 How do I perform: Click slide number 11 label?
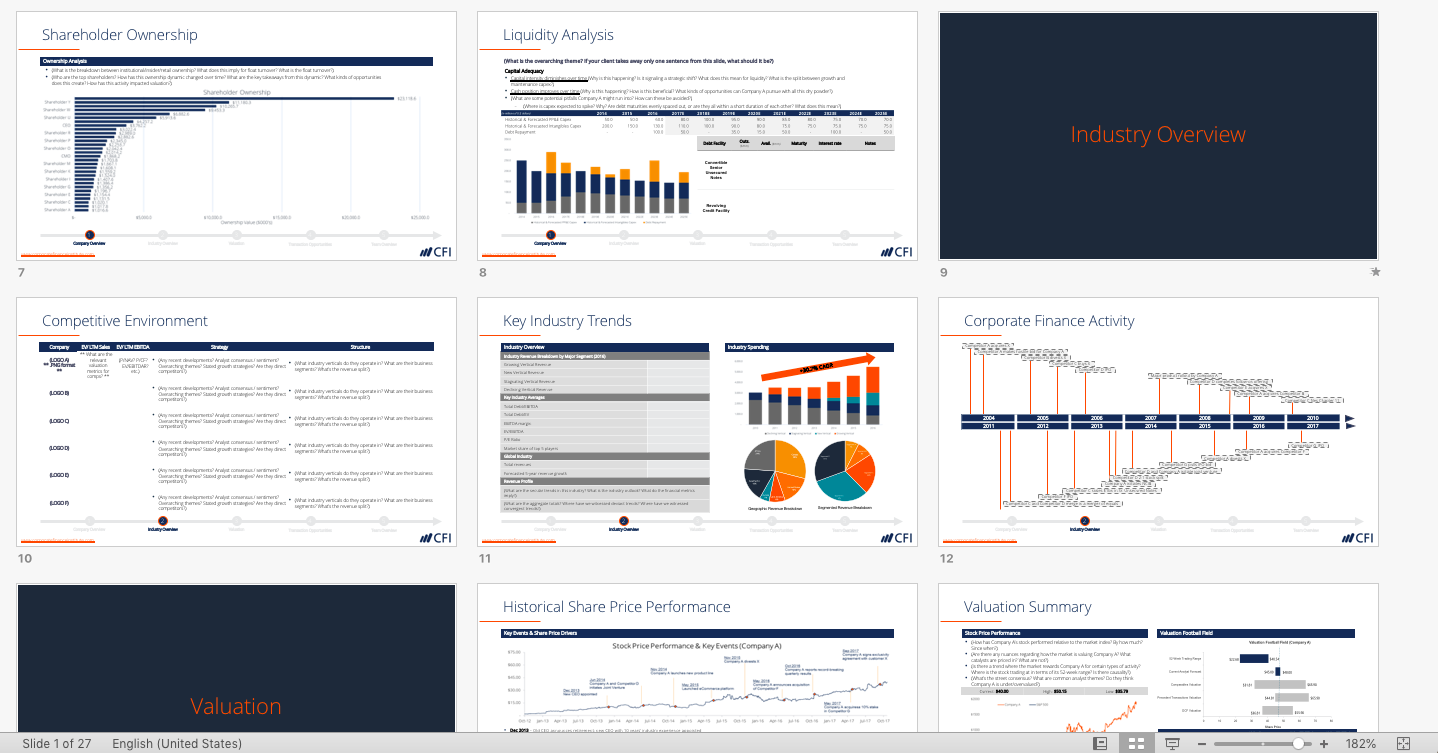pyautogui.click(x=485, y=558)
